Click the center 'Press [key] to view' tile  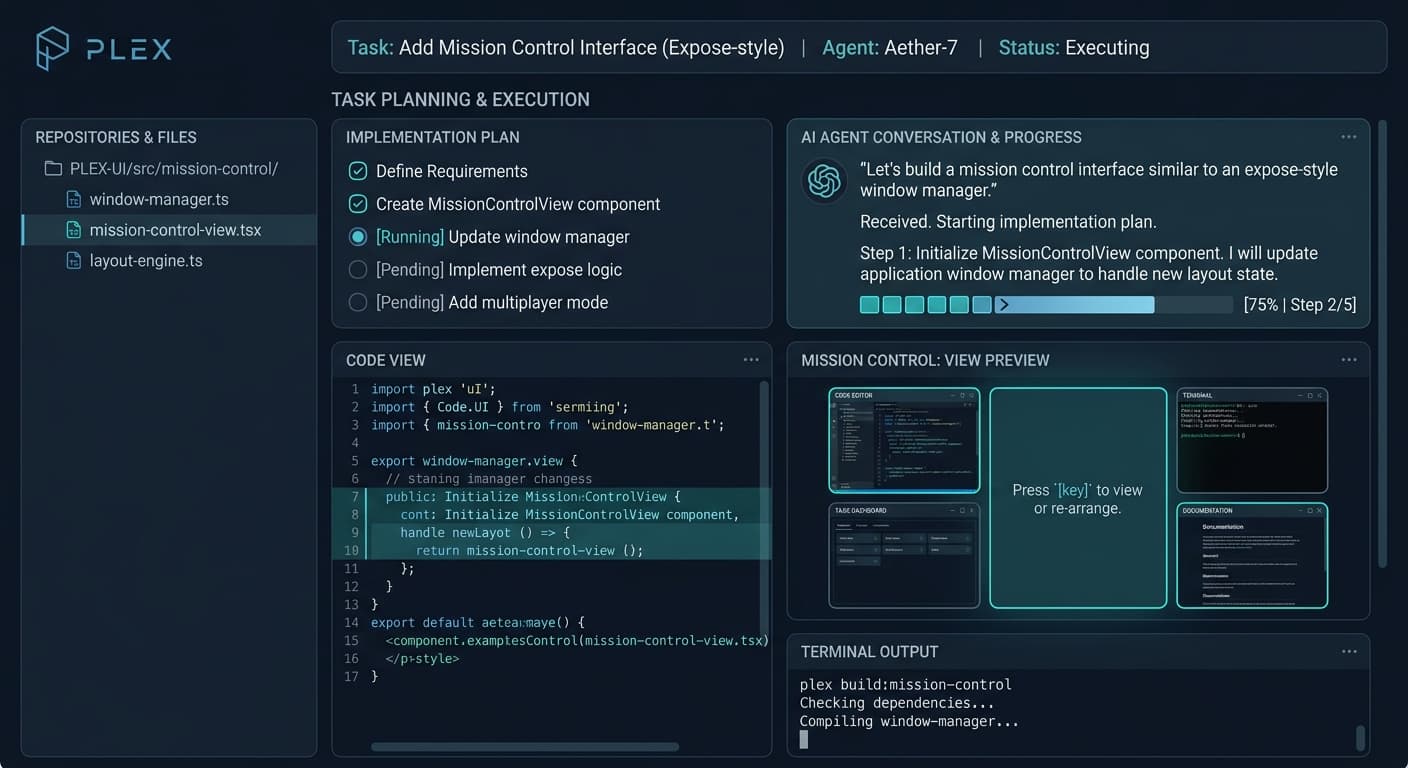(x=1078, y=498)
